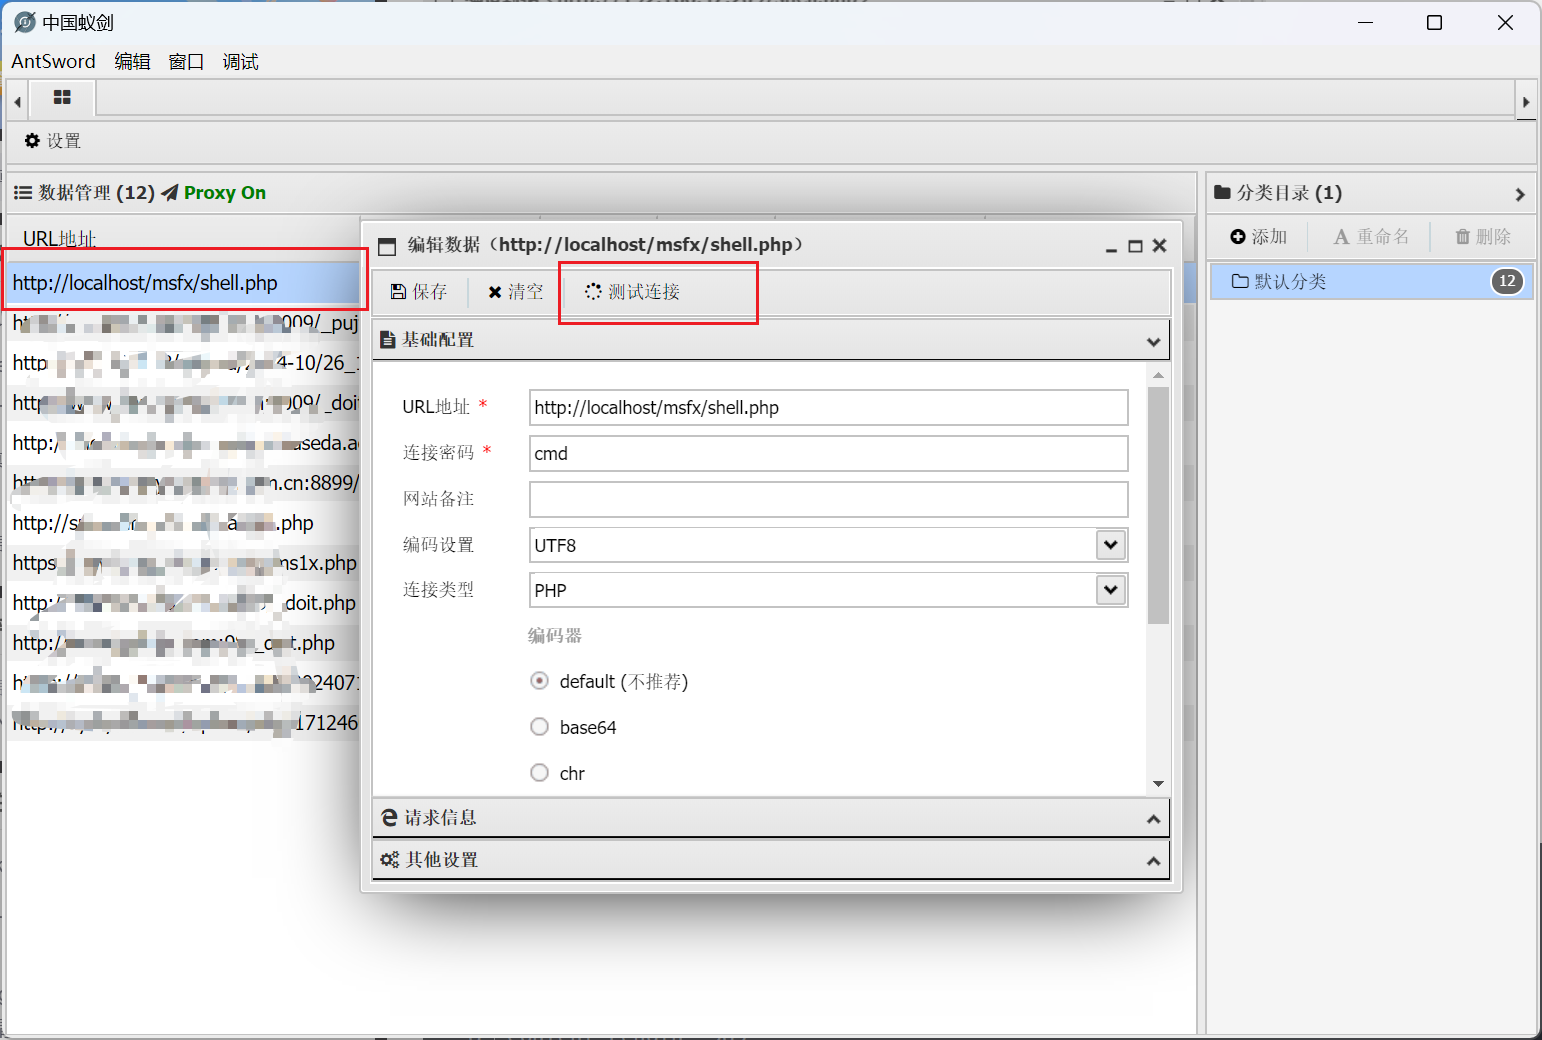This screenshot has height=1040, width=1542.
Task: Open the 调试 menu
Action: [x=240, y=62]
